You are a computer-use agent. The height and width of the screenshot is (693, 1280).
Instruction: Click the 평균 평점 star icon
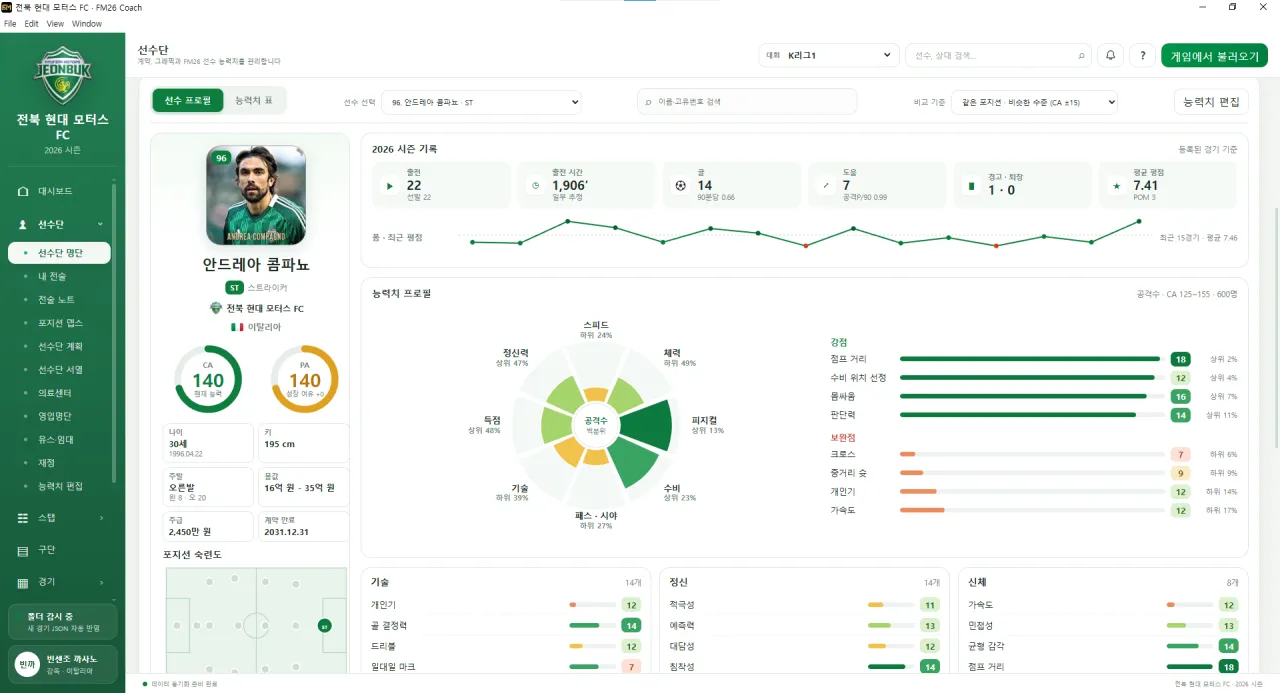tap(1116, 186)
